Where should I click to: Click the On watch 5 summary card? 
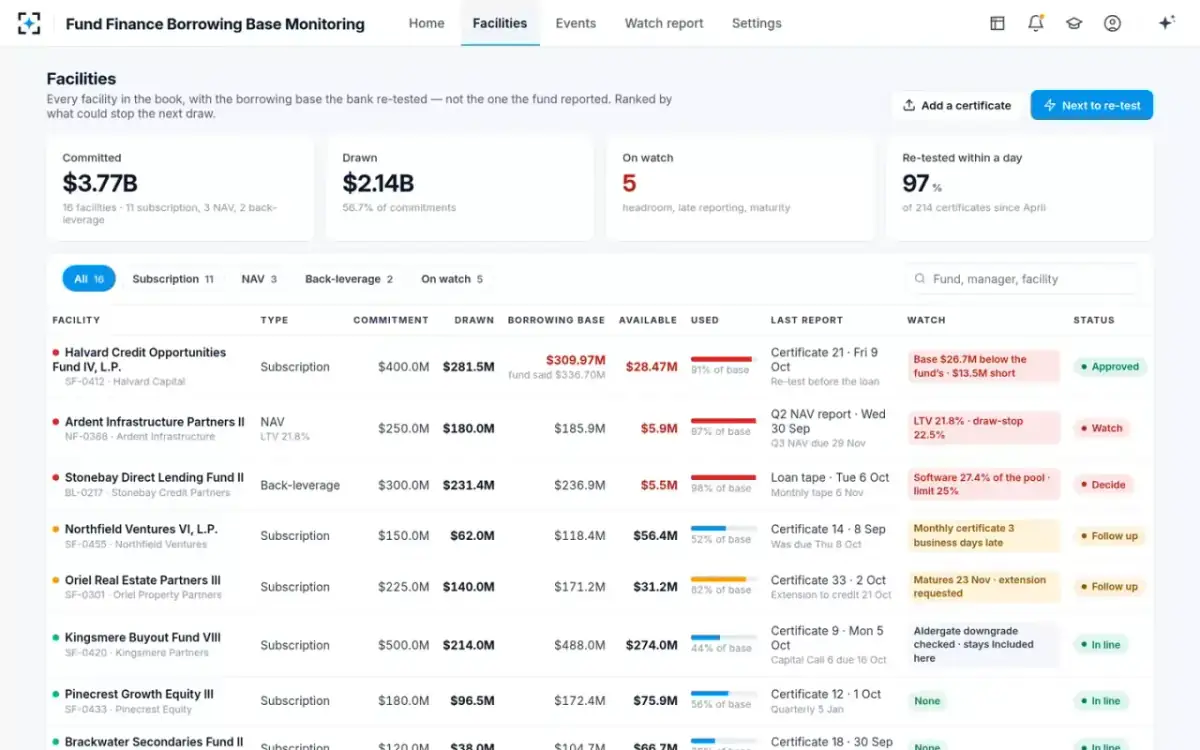tap(740, 188)
